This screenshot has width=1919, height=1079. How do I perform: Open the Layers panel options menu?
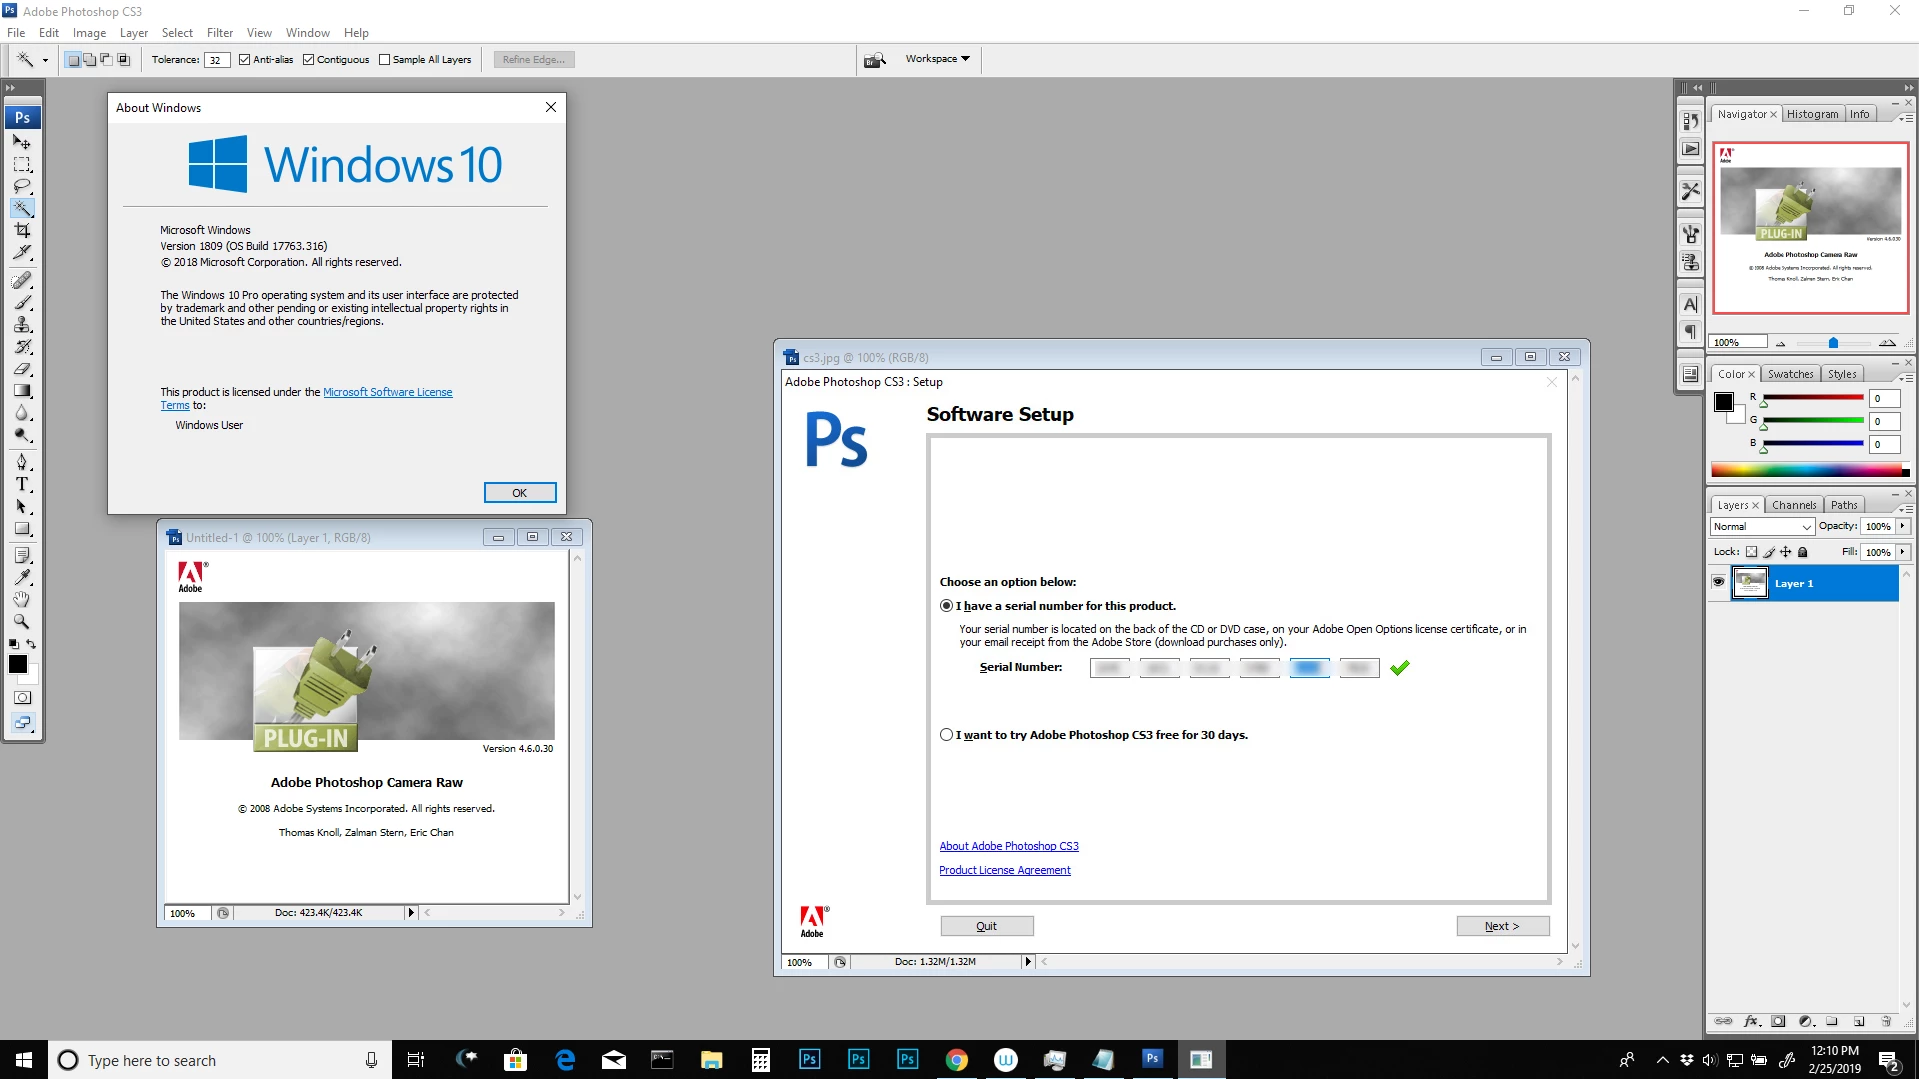[1906, 509]
